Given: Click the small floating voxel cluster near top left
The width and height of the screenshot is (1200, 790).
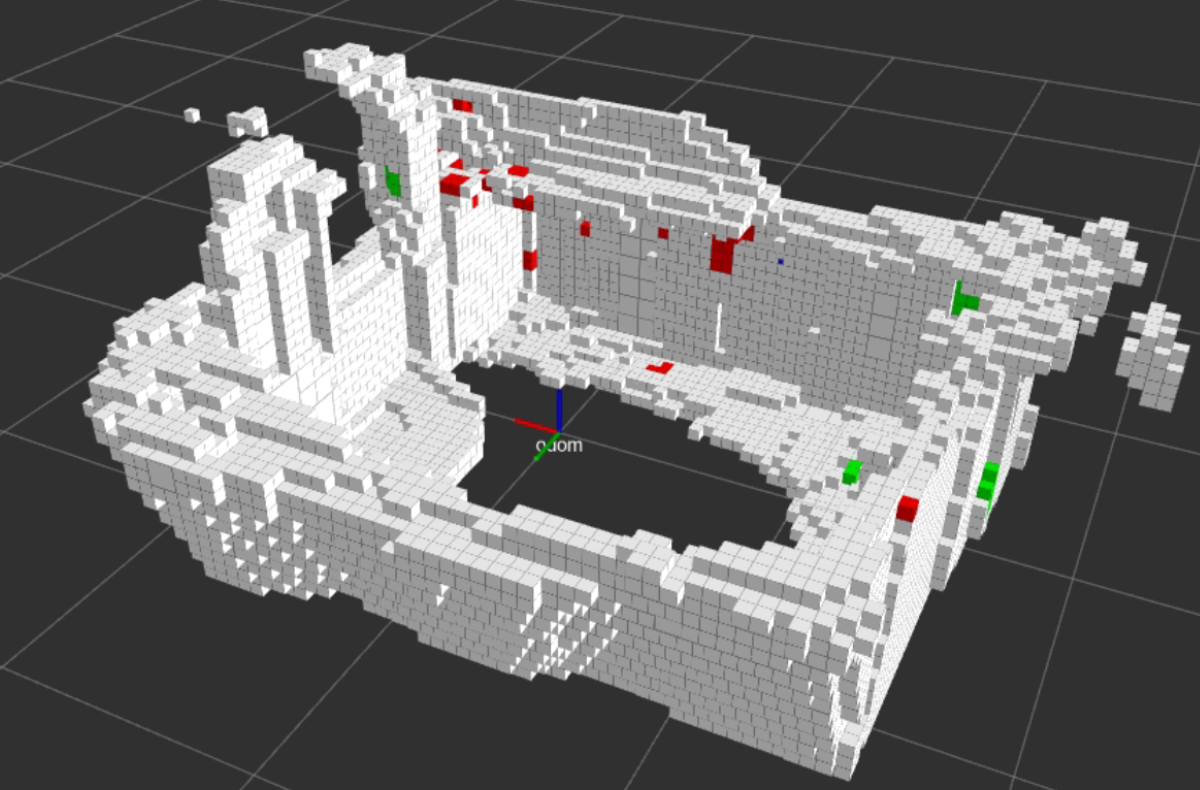Looking at the screenshot, I should [247, 123].
